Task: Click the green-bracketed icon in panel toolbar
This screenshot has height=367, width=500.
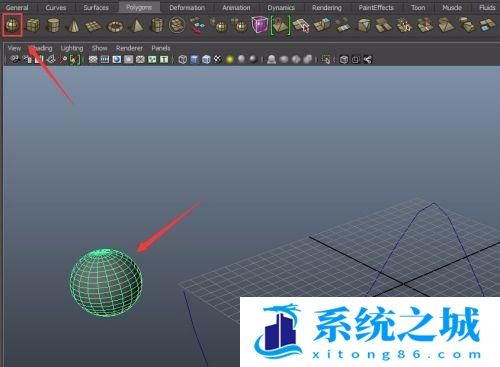Action: pos(75,60)
